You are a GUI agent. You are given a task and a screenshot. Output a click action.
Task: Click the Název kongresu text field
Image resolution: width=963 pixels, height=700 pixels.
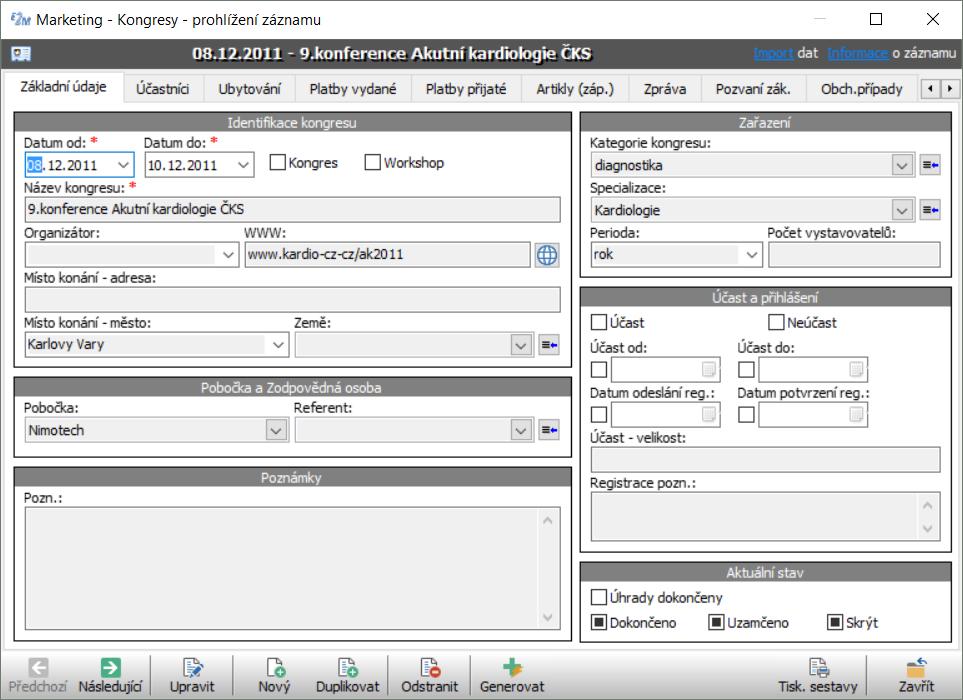(x=292, y=209)
